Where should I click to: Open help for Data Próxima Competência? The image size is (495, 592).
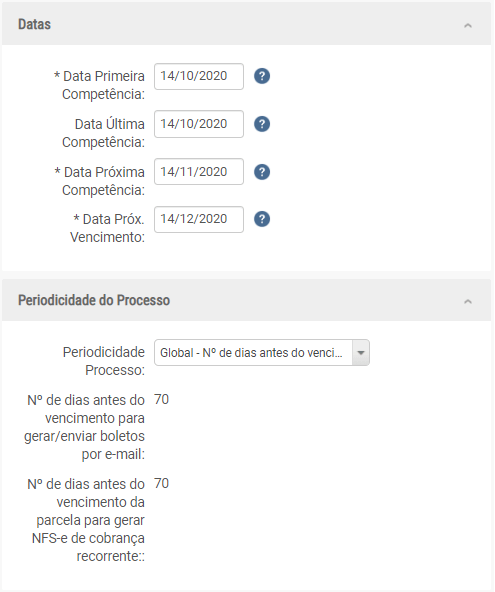click(262, 172)
